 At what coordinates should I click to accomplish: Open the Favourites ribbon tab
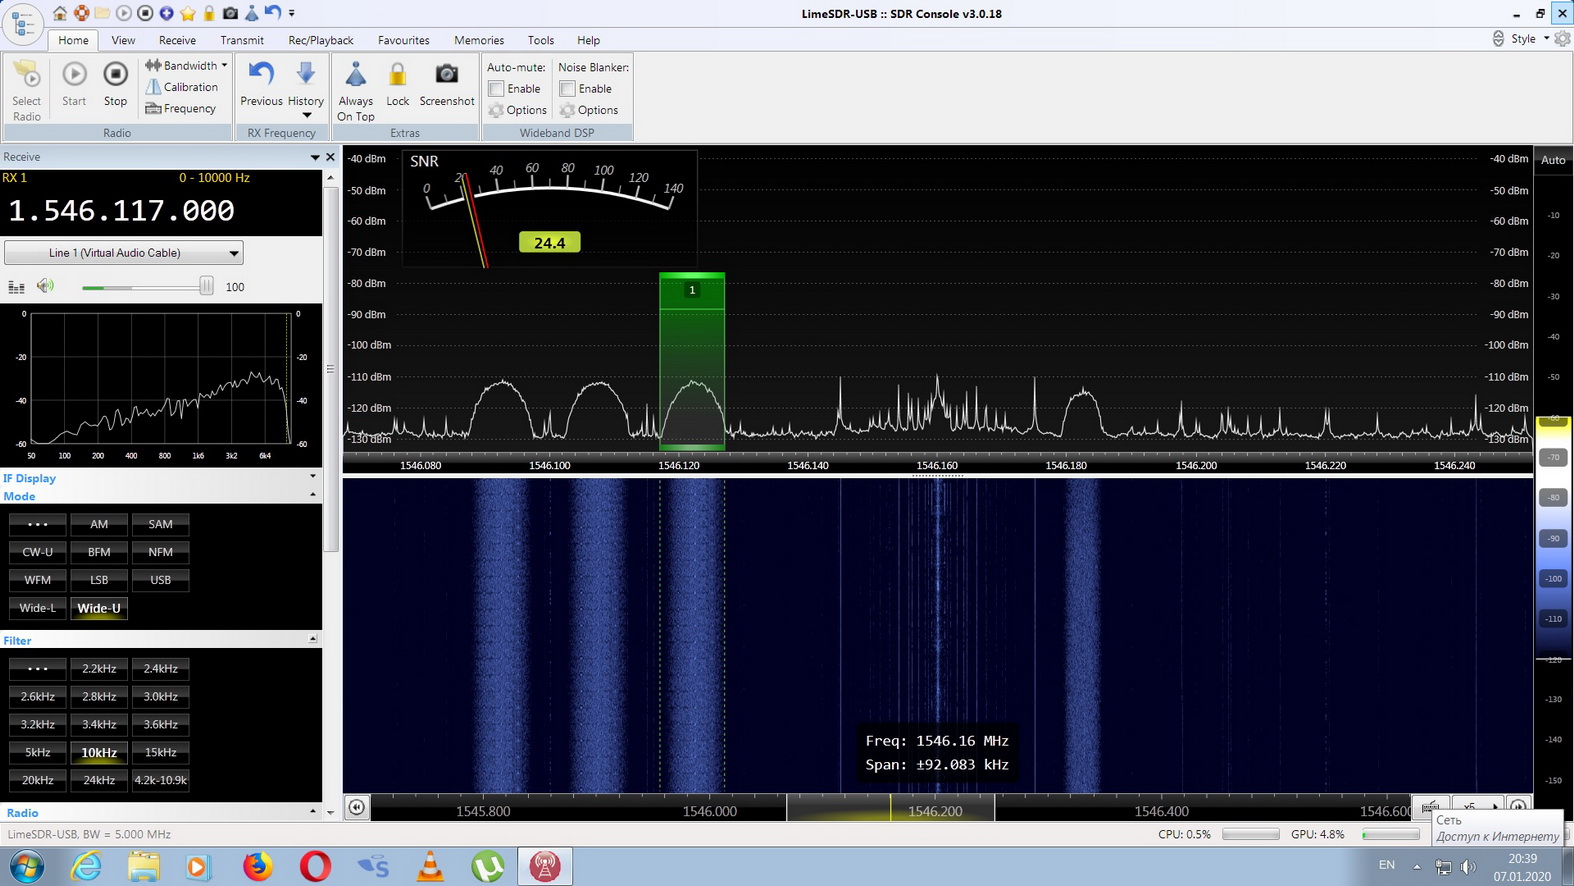(x=404, y=40)
